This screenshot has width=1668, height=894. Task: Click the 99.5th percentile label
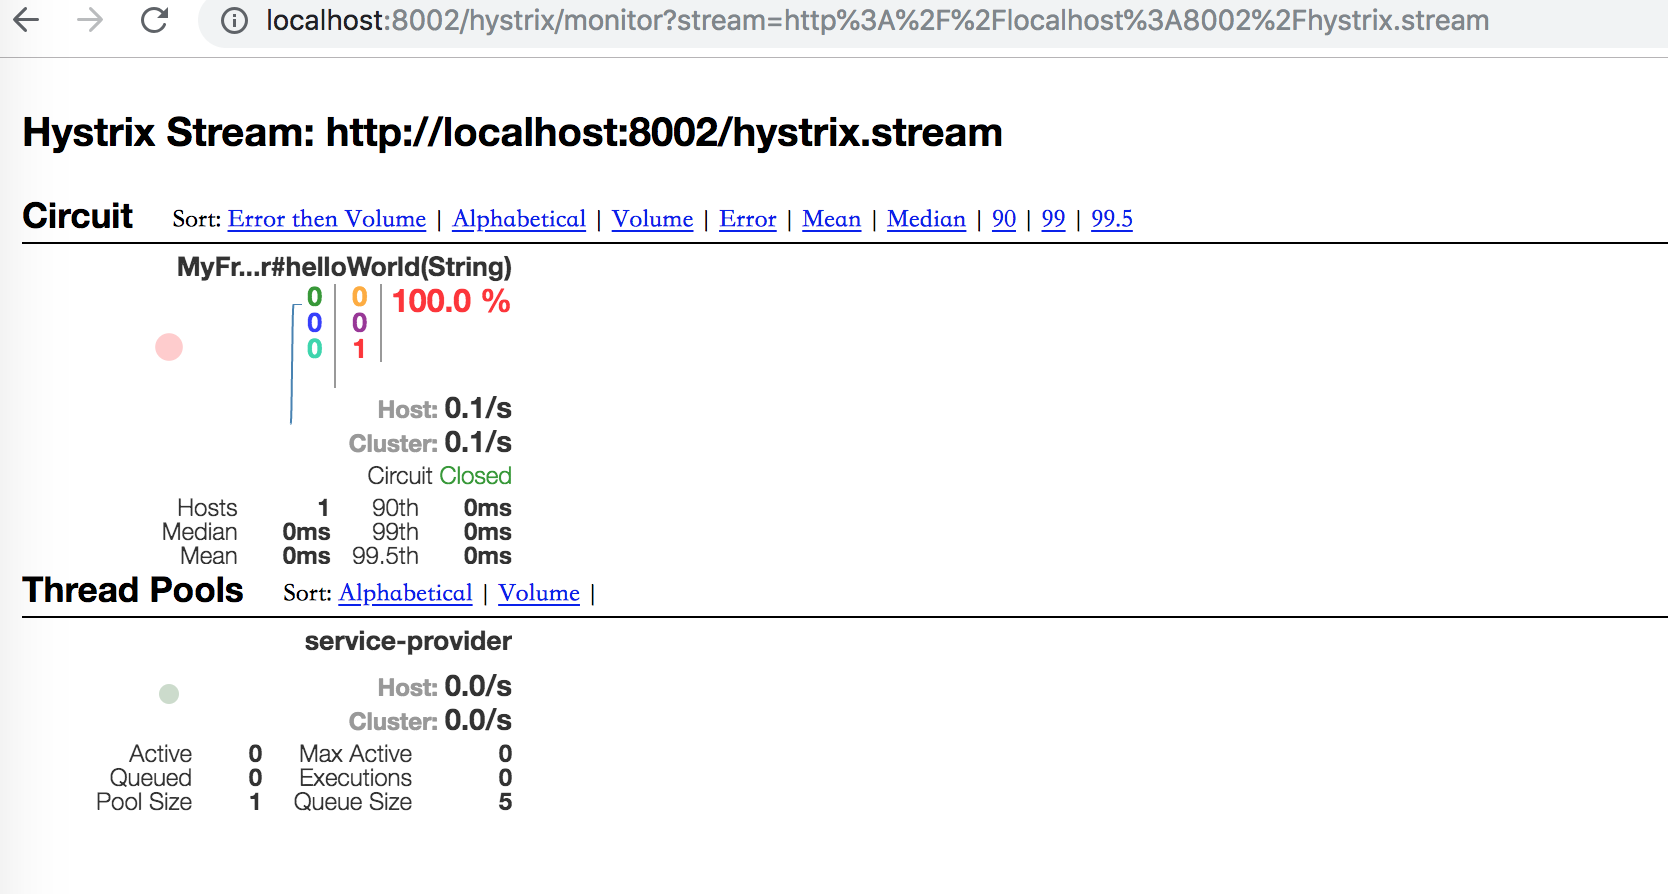pos(385,556)
